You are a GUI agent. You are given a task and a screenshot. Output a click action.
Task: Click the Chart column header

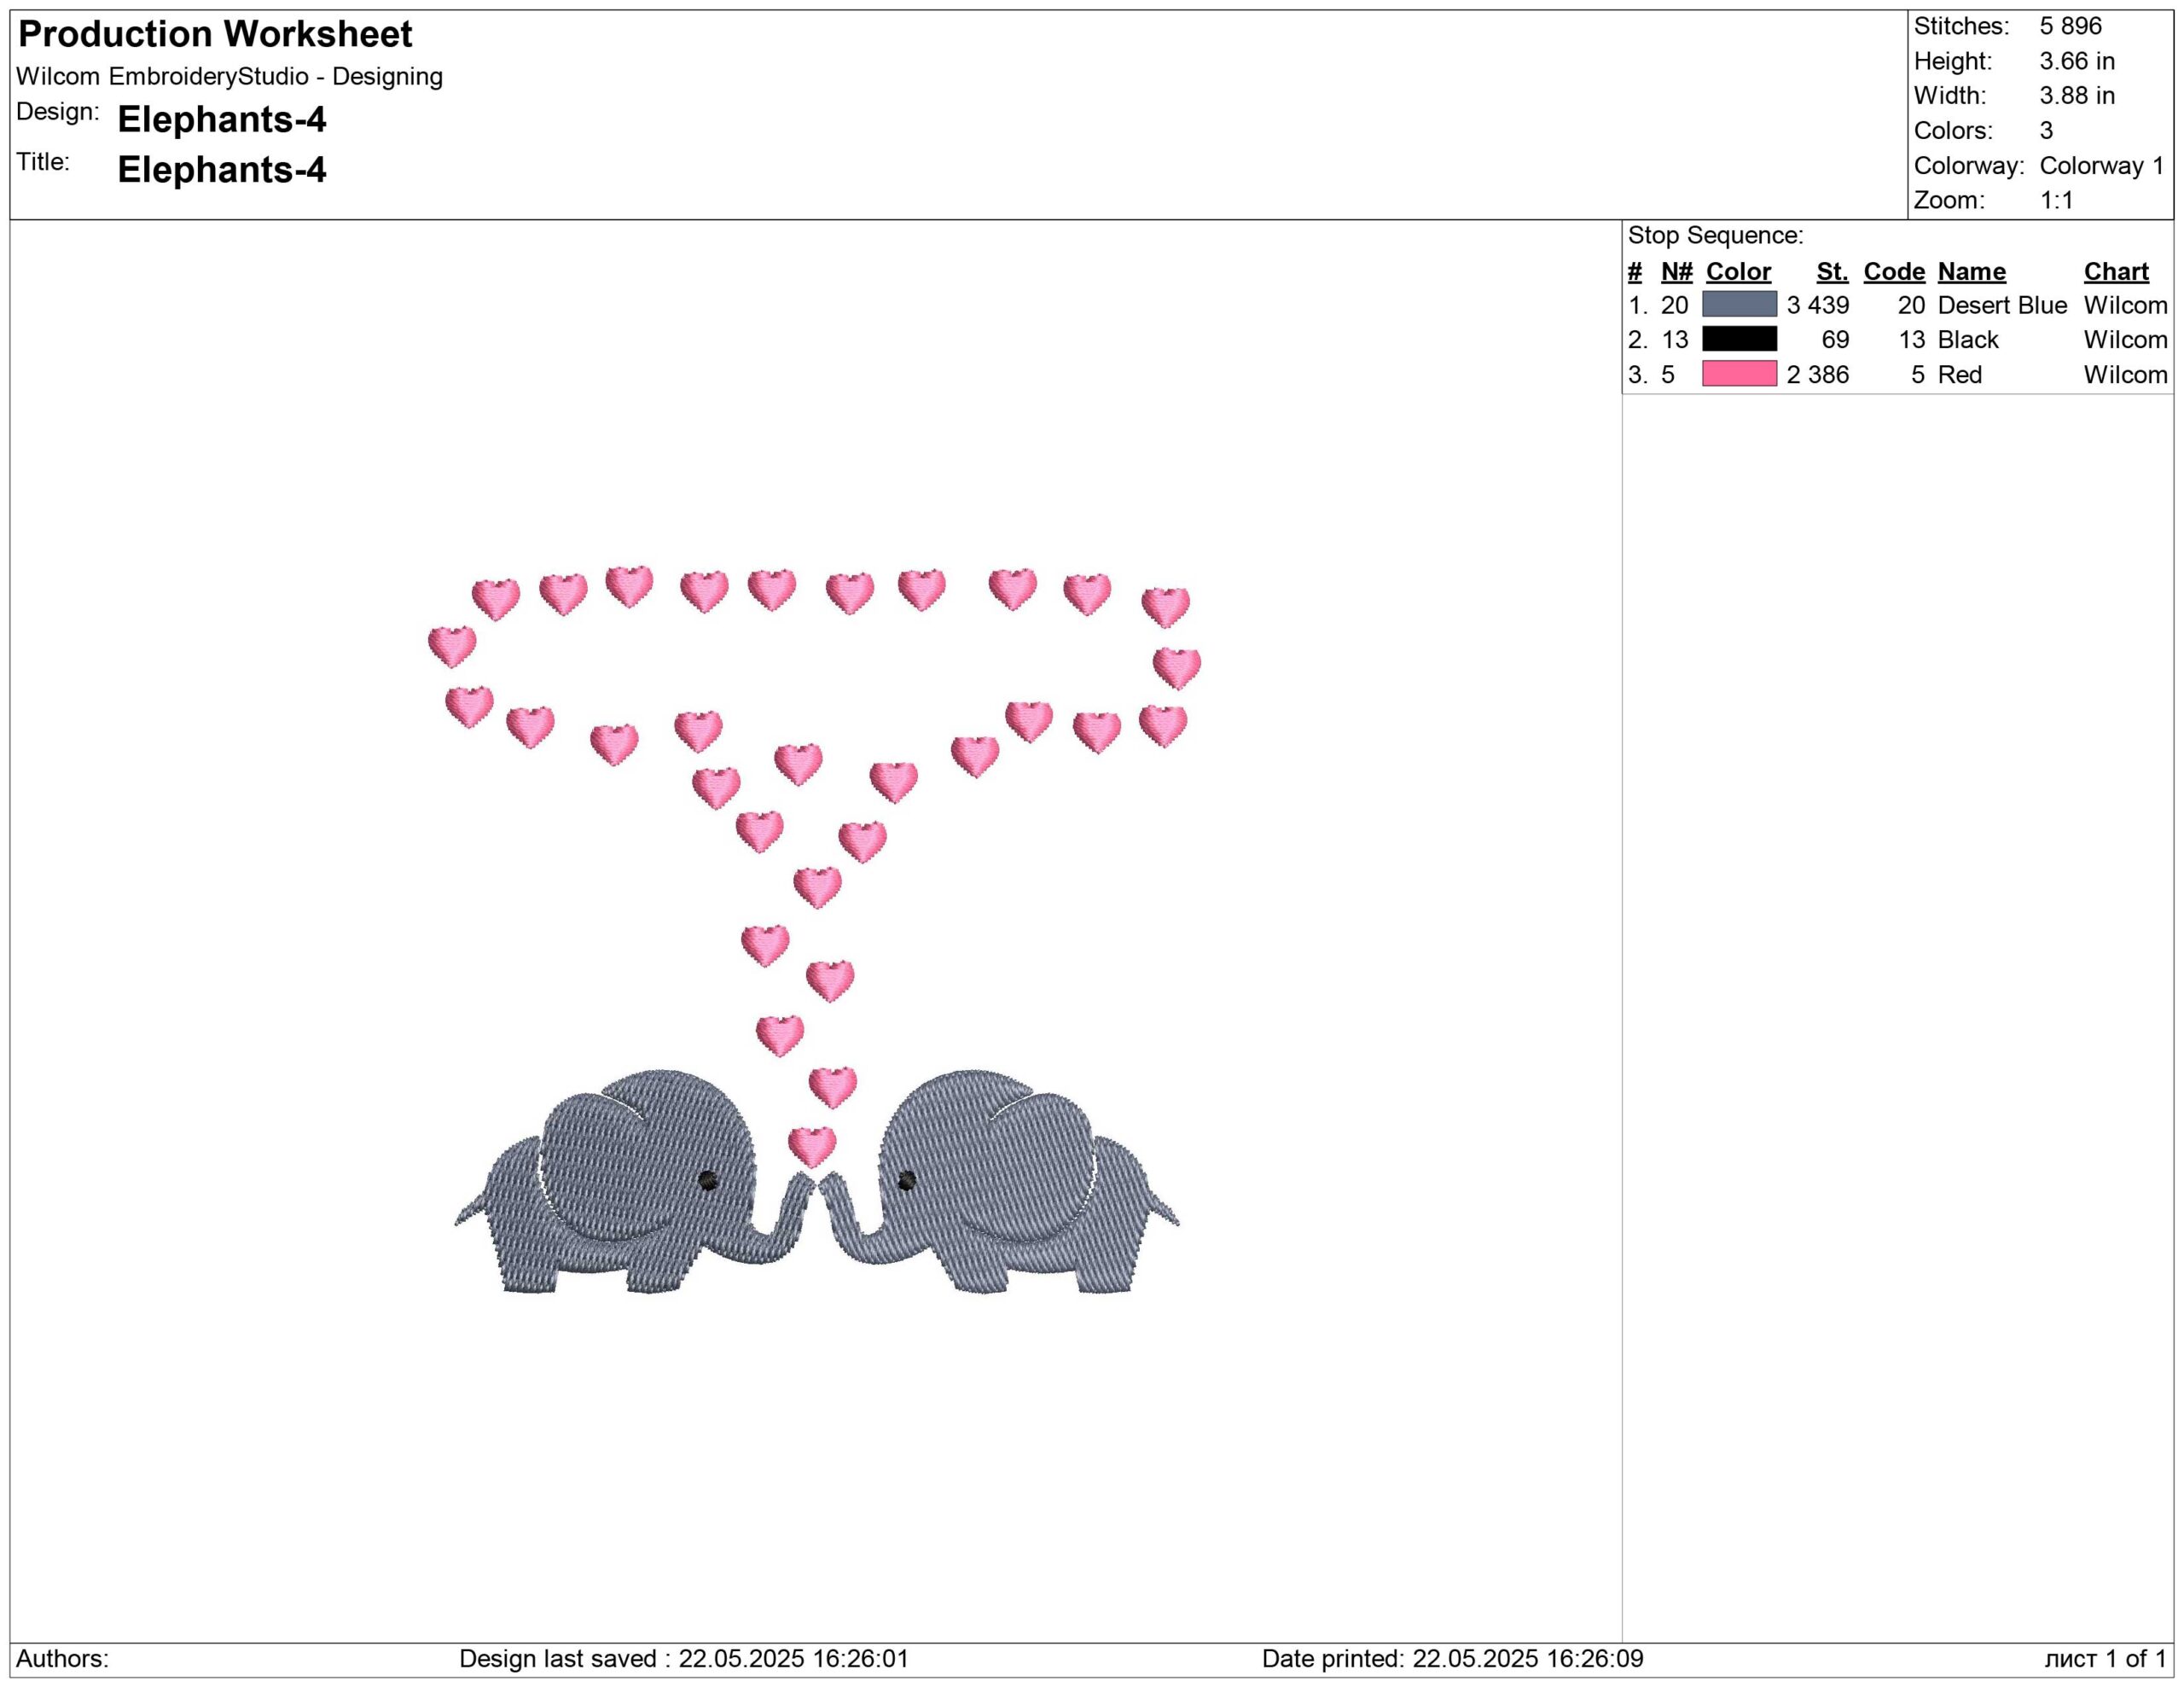[x=2116, y=272]
